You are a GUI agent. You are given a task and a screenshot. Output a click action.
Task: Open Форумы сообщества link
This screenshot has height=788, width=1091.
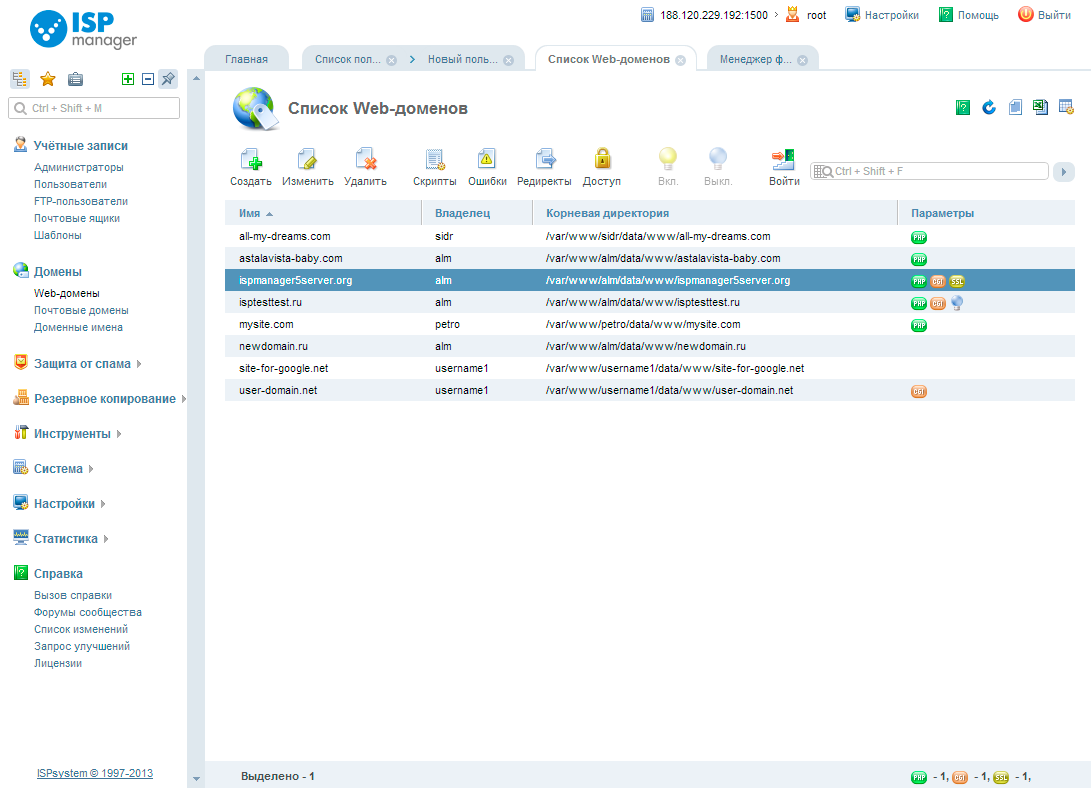click(x=88, y=612)
